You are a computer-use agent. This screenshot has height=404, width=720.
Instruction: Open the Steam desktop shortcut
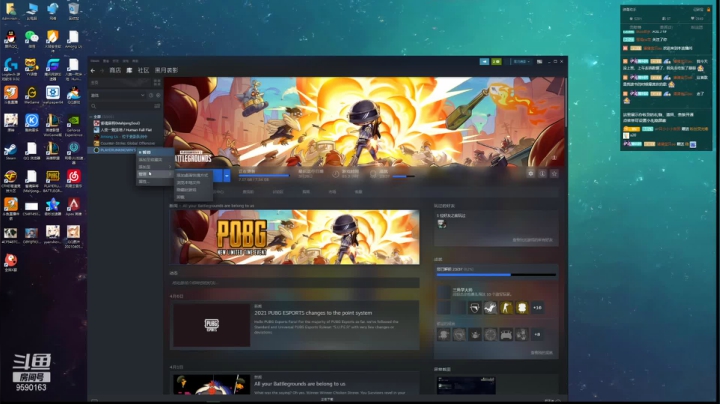coord(11,151)
